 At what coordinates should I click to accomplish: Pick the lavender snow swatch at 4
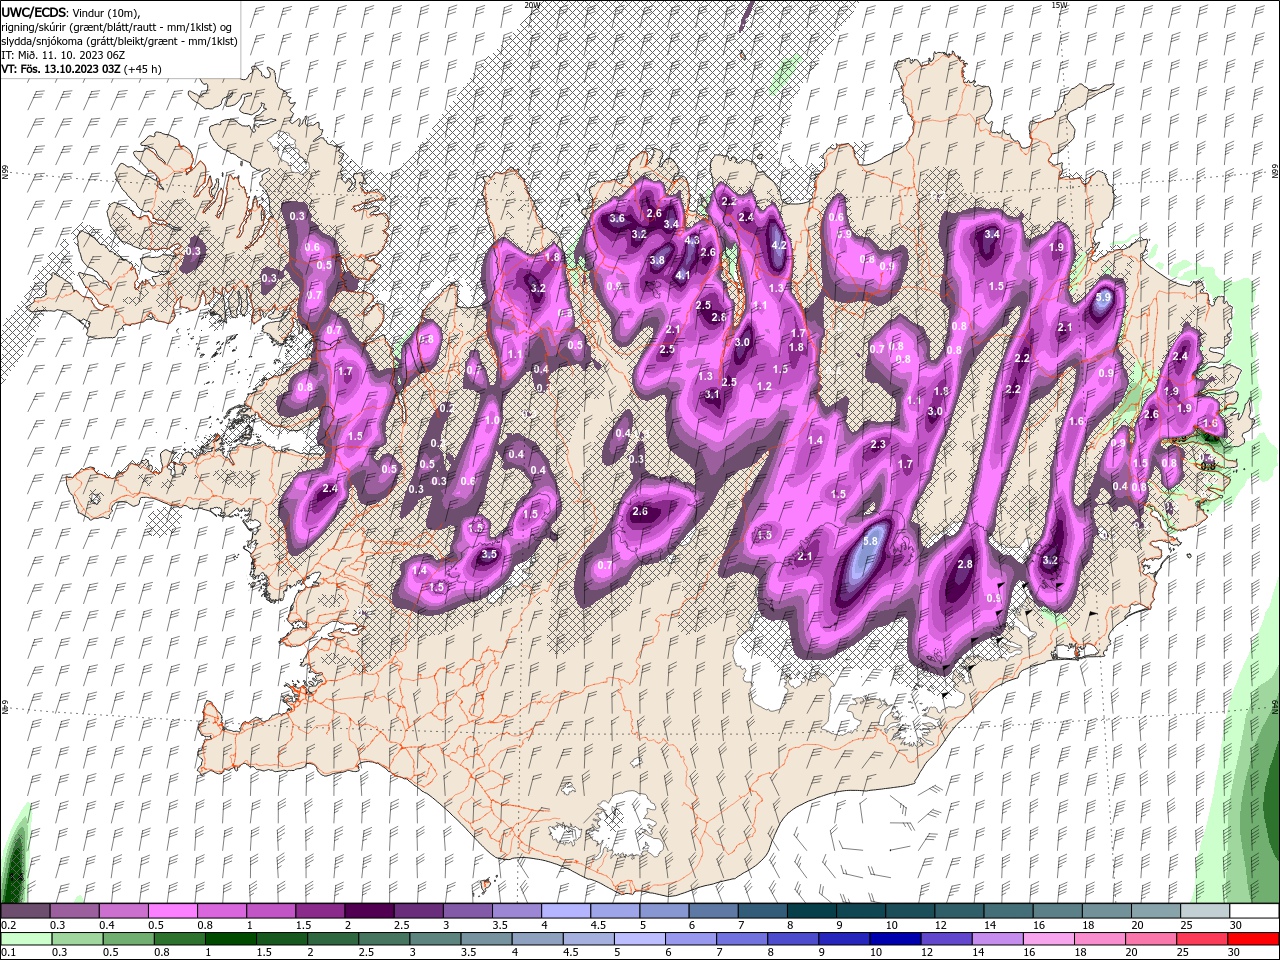click(x=566, y=911)
